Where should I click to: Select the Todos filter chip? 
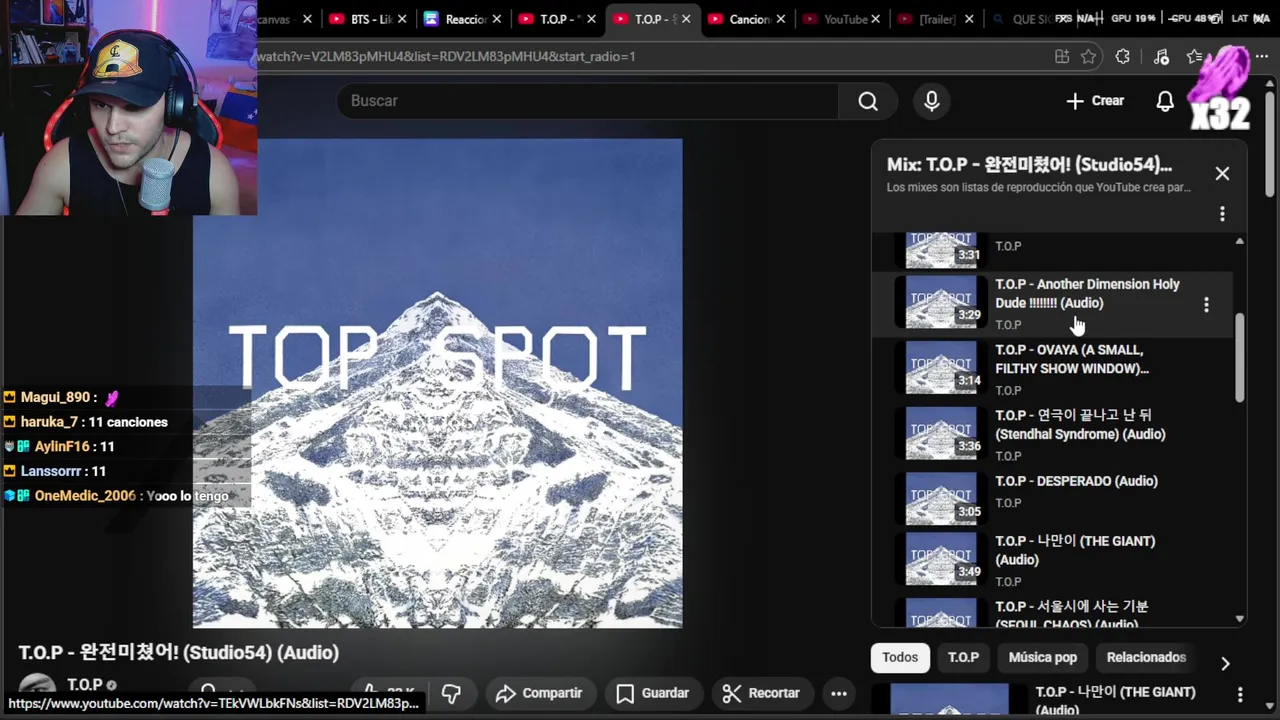pyautogui.click(x=899, y=657)
